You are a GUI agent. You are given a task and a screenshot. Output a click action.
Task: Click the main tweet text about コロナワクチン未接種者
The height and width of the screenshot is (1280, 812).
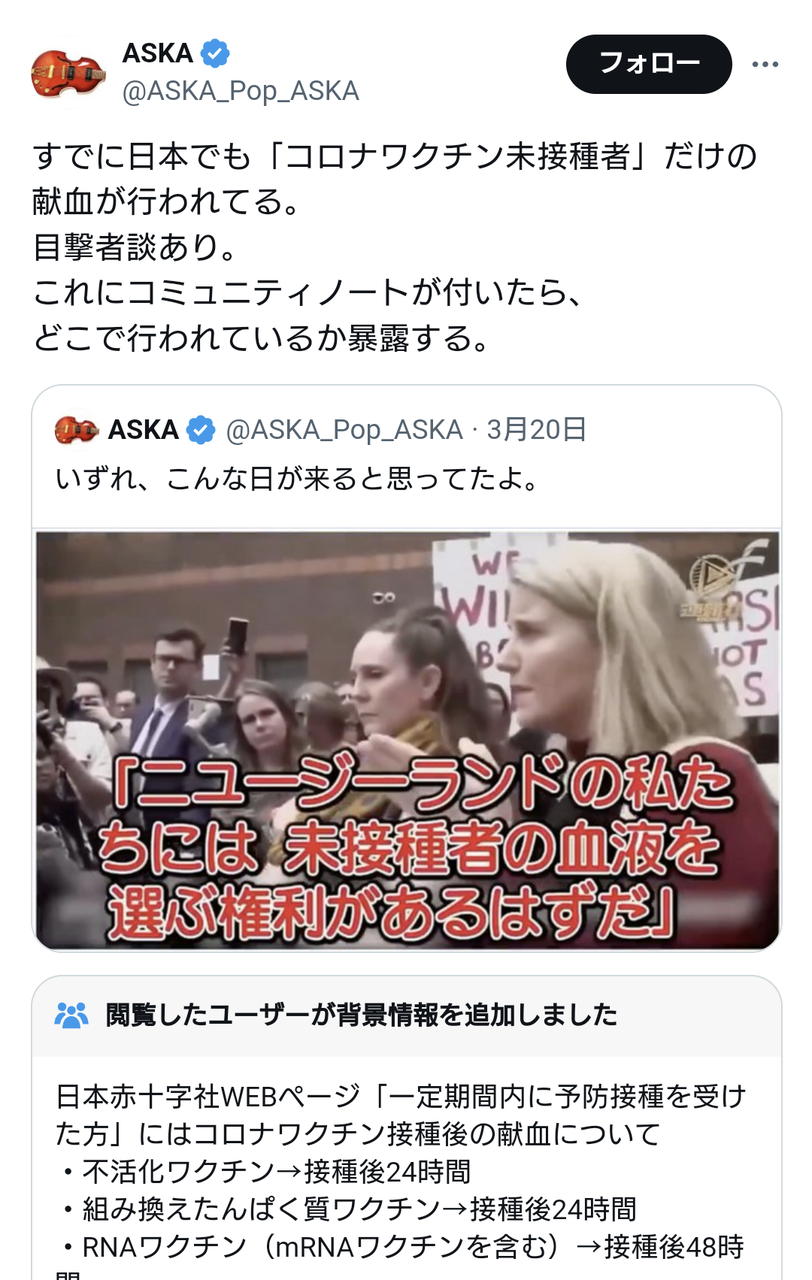(x=395, y=247)
